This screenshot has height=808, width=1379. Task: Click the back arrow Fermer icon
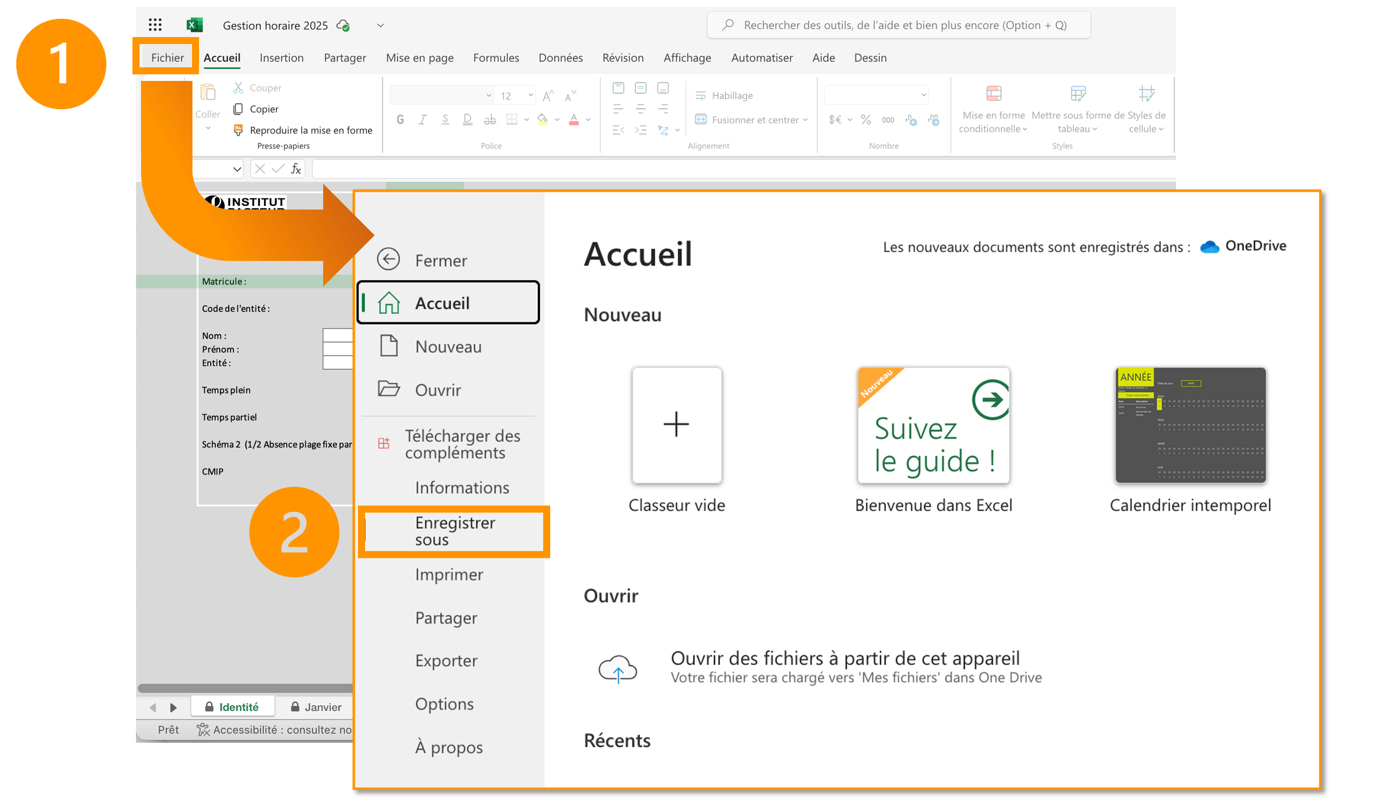pos(389,260)
